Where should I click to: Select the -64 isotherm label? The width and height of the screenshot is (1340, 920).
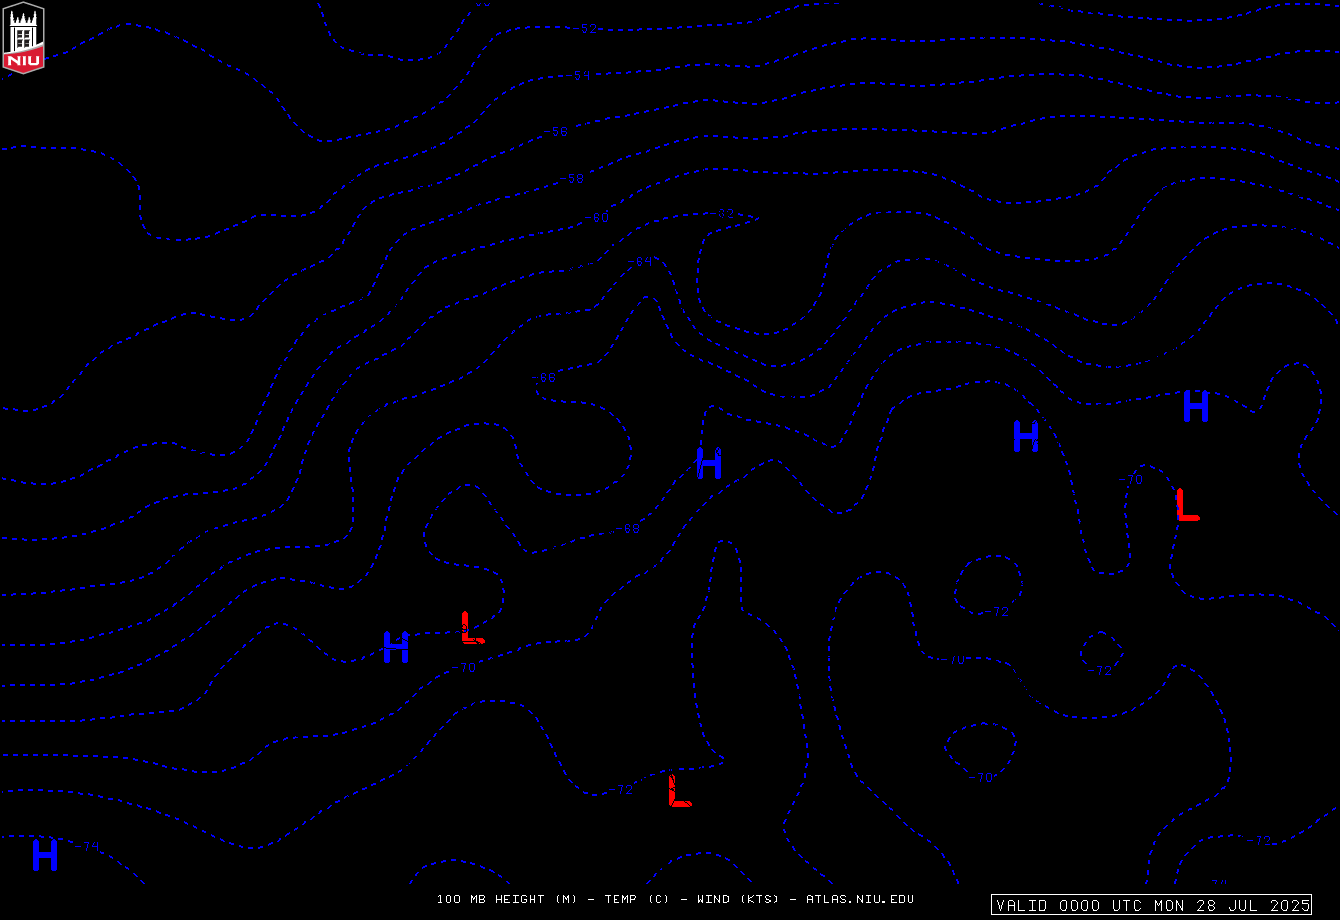[641, 261]
